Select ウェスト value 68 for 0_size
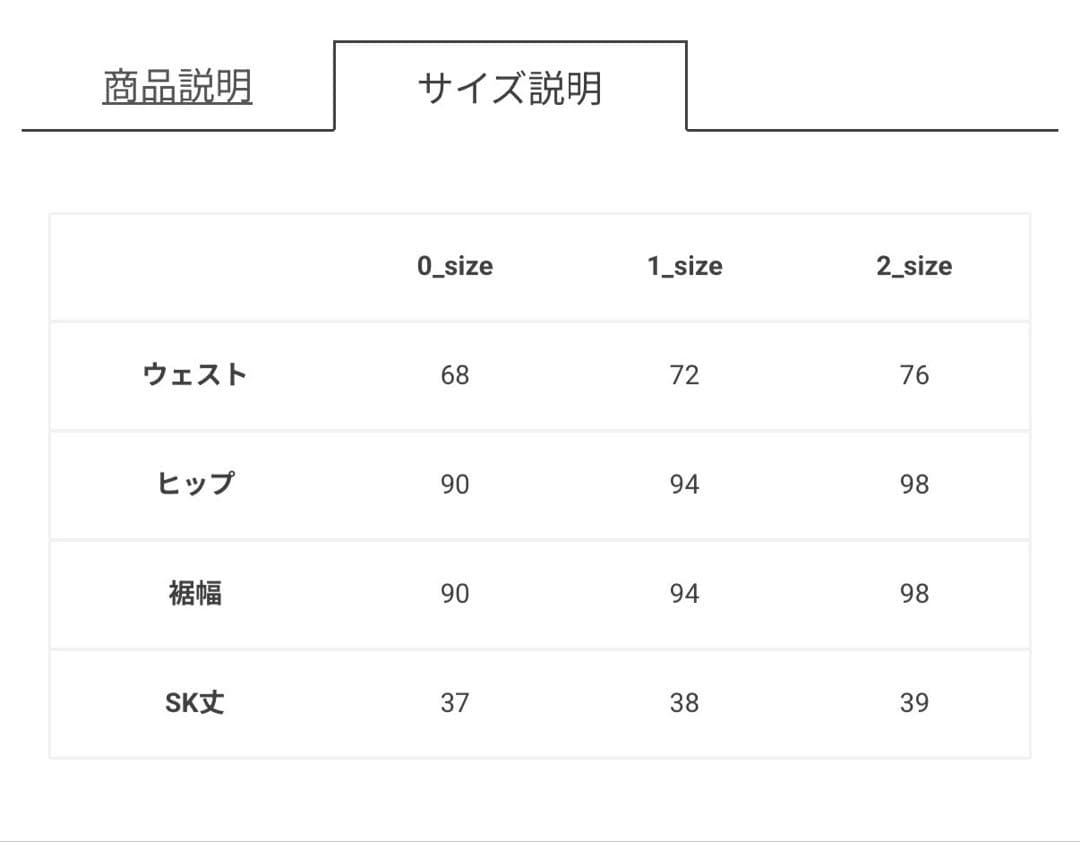 pos(455,375)
